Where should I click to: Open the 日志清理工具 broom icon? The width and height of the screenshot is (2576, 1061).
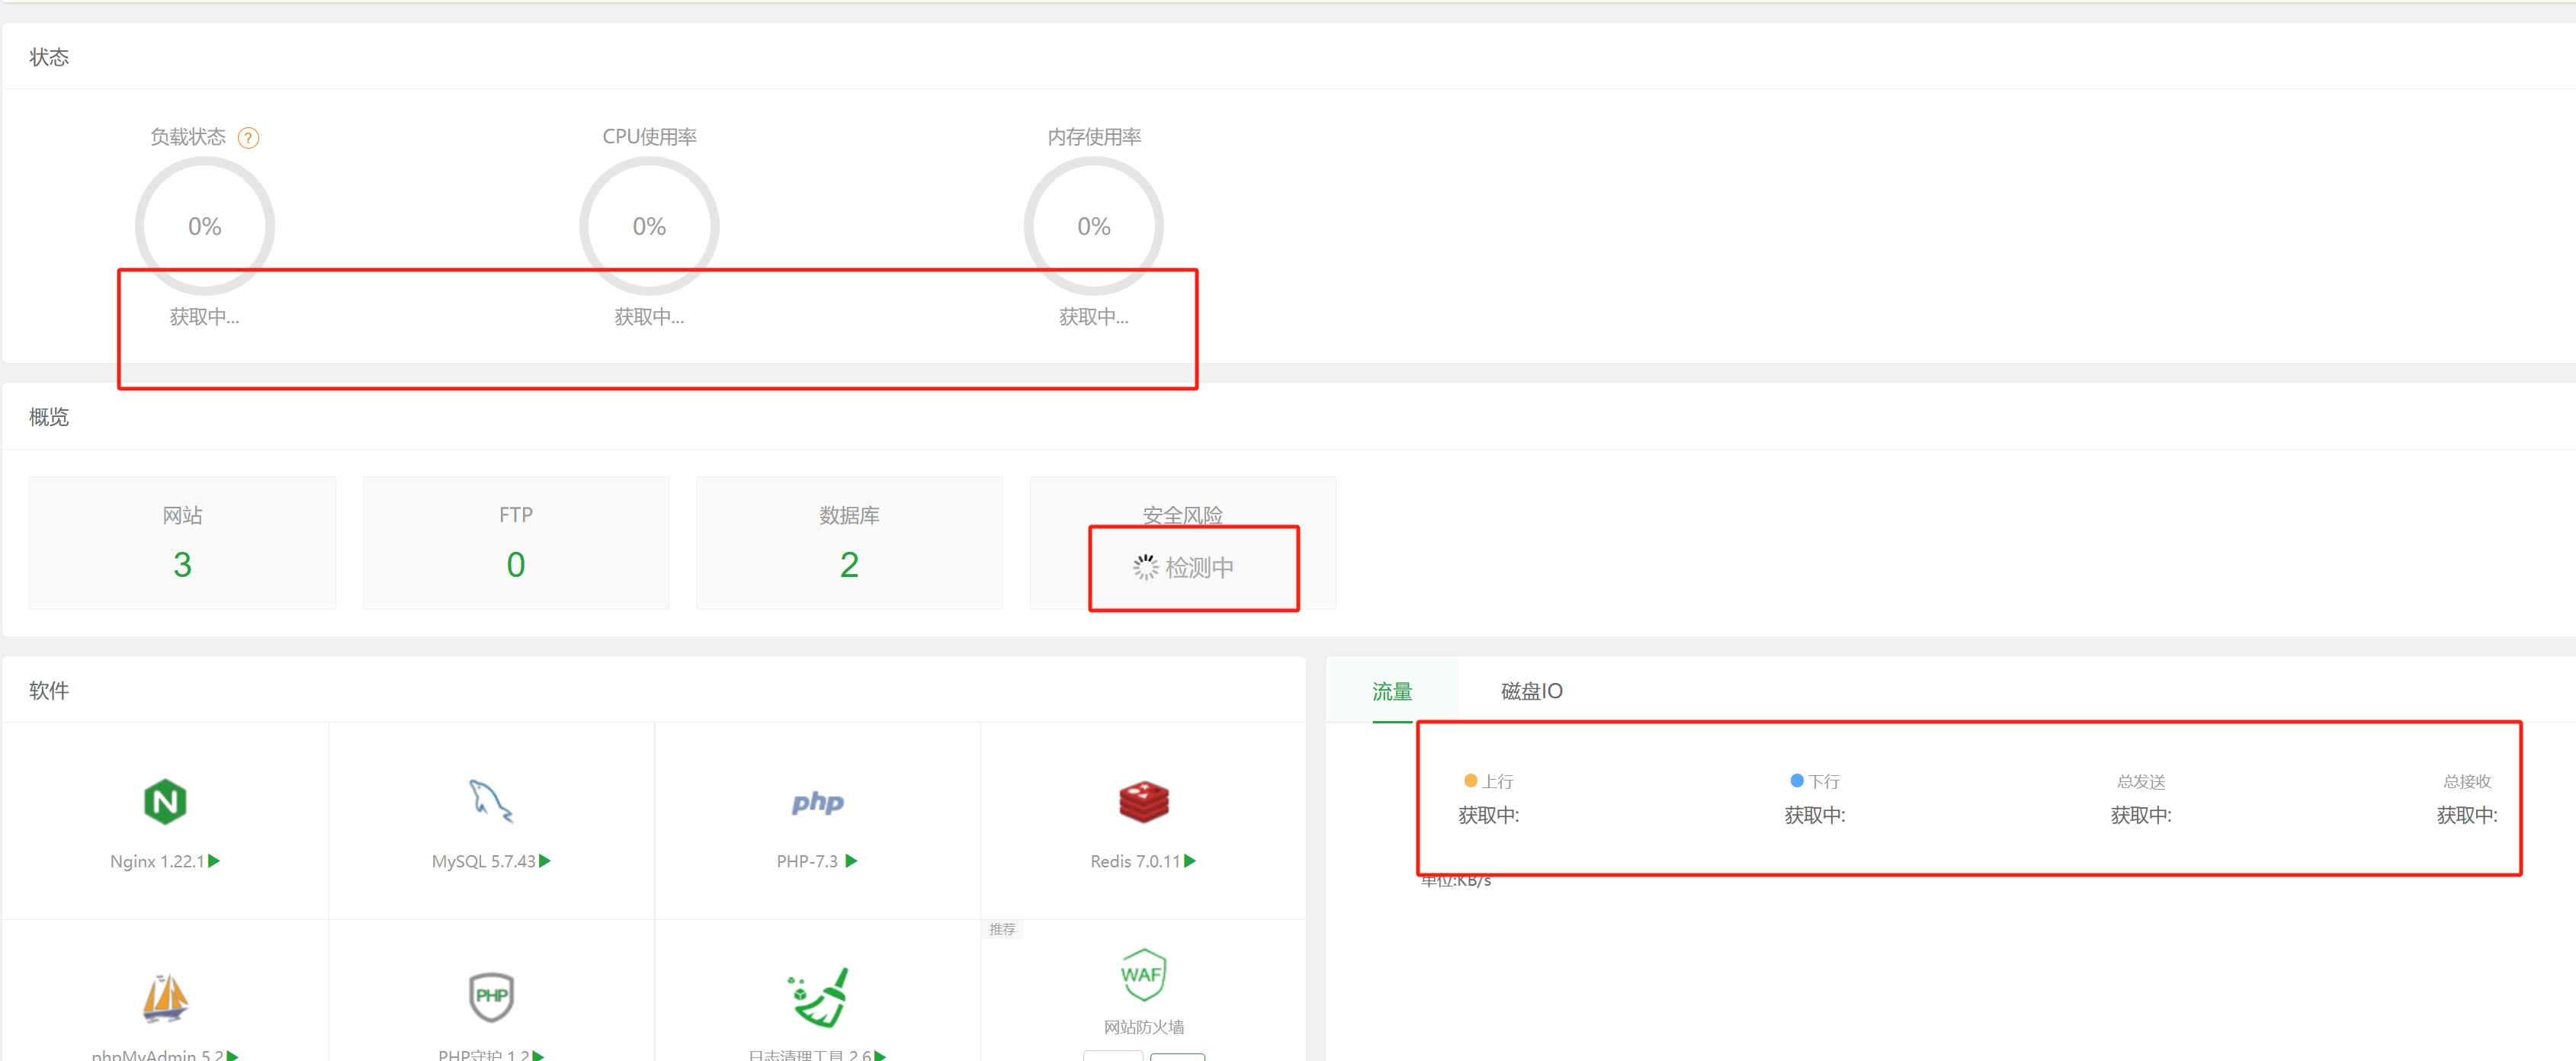(818, 996)
